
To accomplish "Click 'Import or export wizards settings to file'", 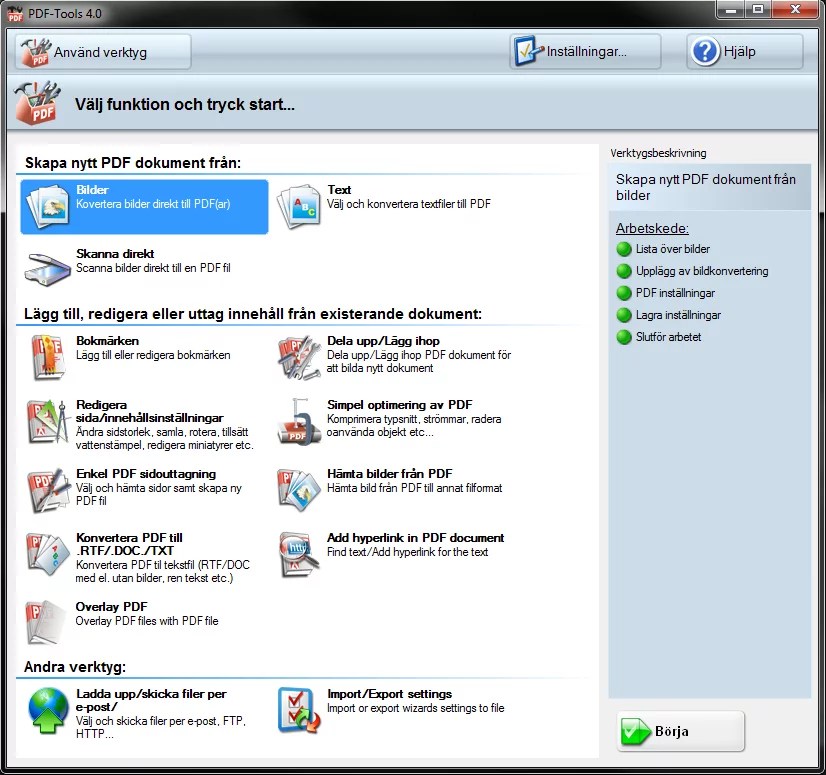I will pyautogui.click(x=416, y=708).
